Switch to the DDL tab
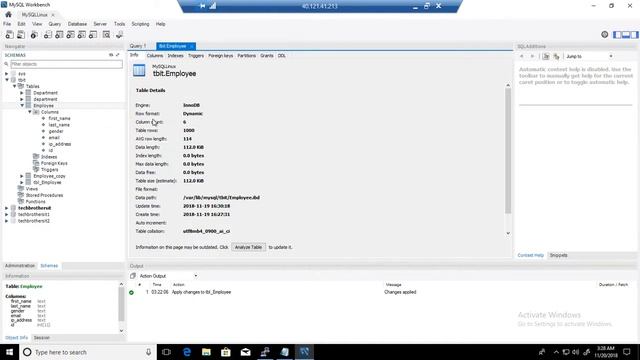This screenshot has height=360, width=640. [x=282, y=56]
